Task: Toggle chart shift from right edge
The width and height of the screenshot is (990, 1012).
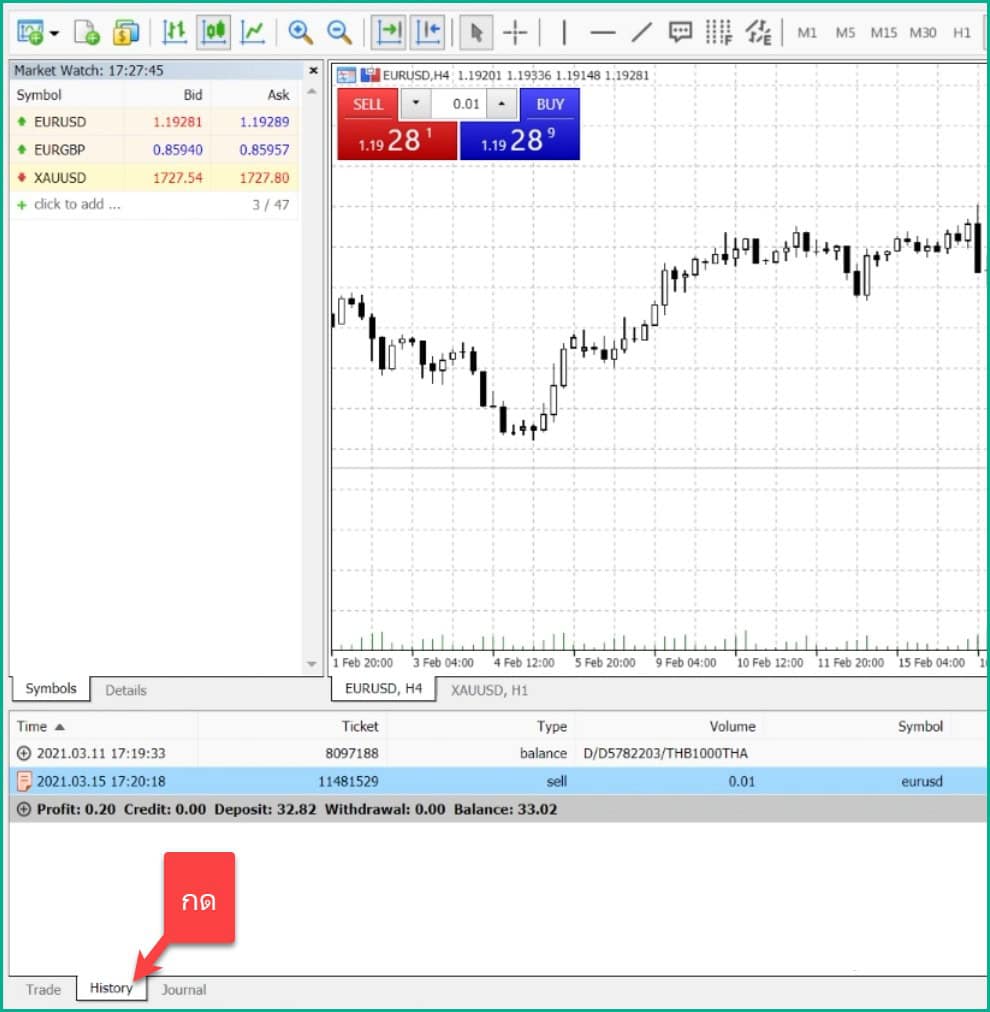Action: click(x=428, y=32)
